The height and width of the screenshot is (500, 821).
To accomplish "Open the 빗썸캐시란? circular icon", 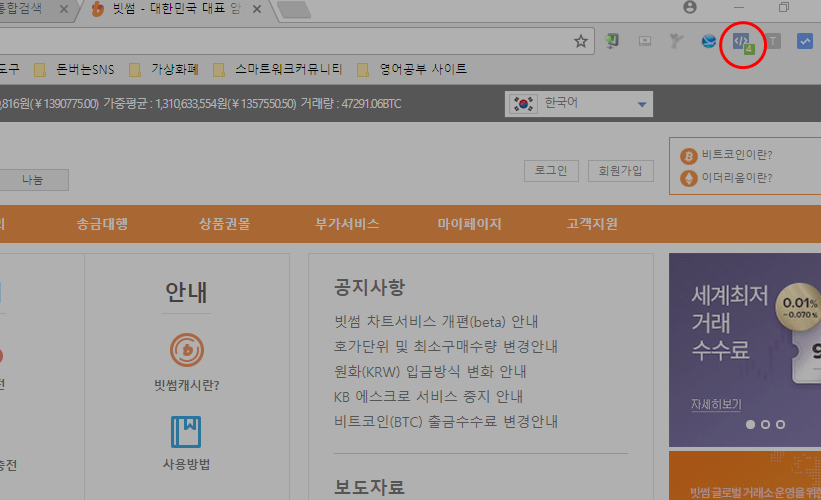I will 186,349.
